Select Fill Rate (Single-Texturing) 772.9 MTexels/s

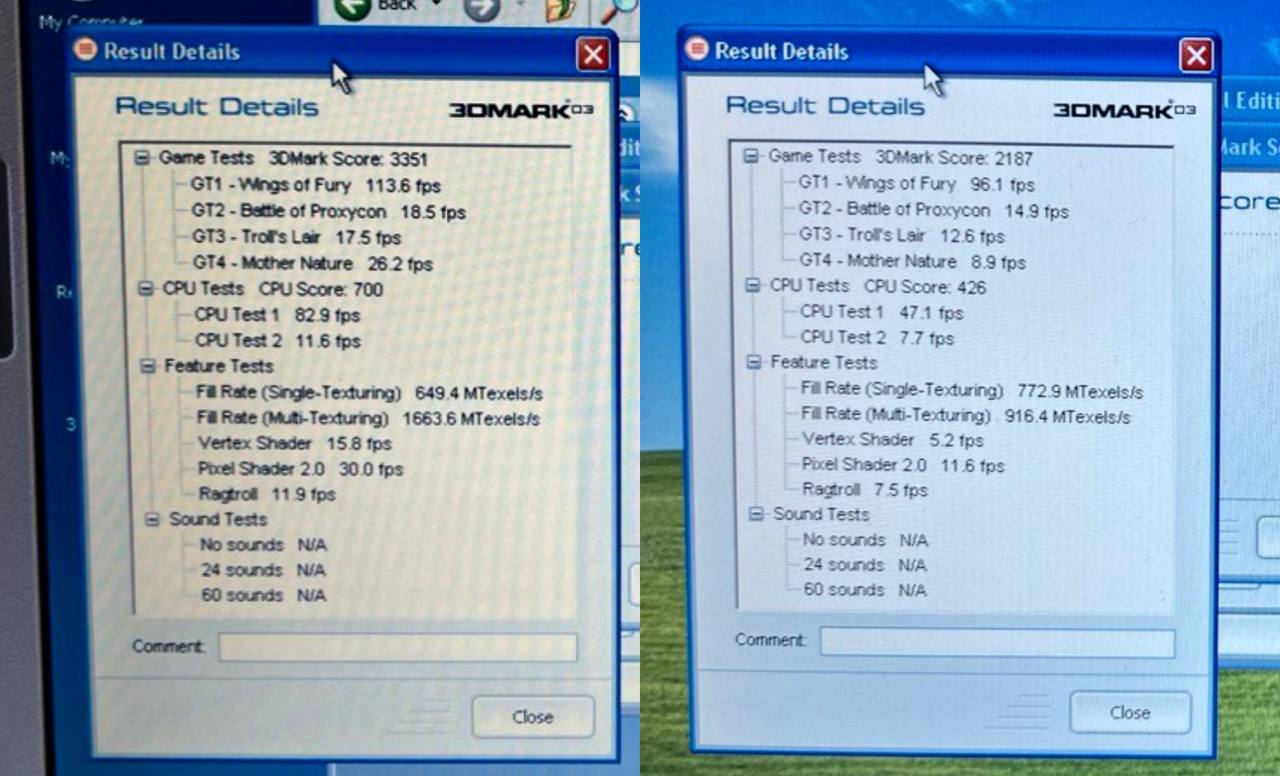972,390
